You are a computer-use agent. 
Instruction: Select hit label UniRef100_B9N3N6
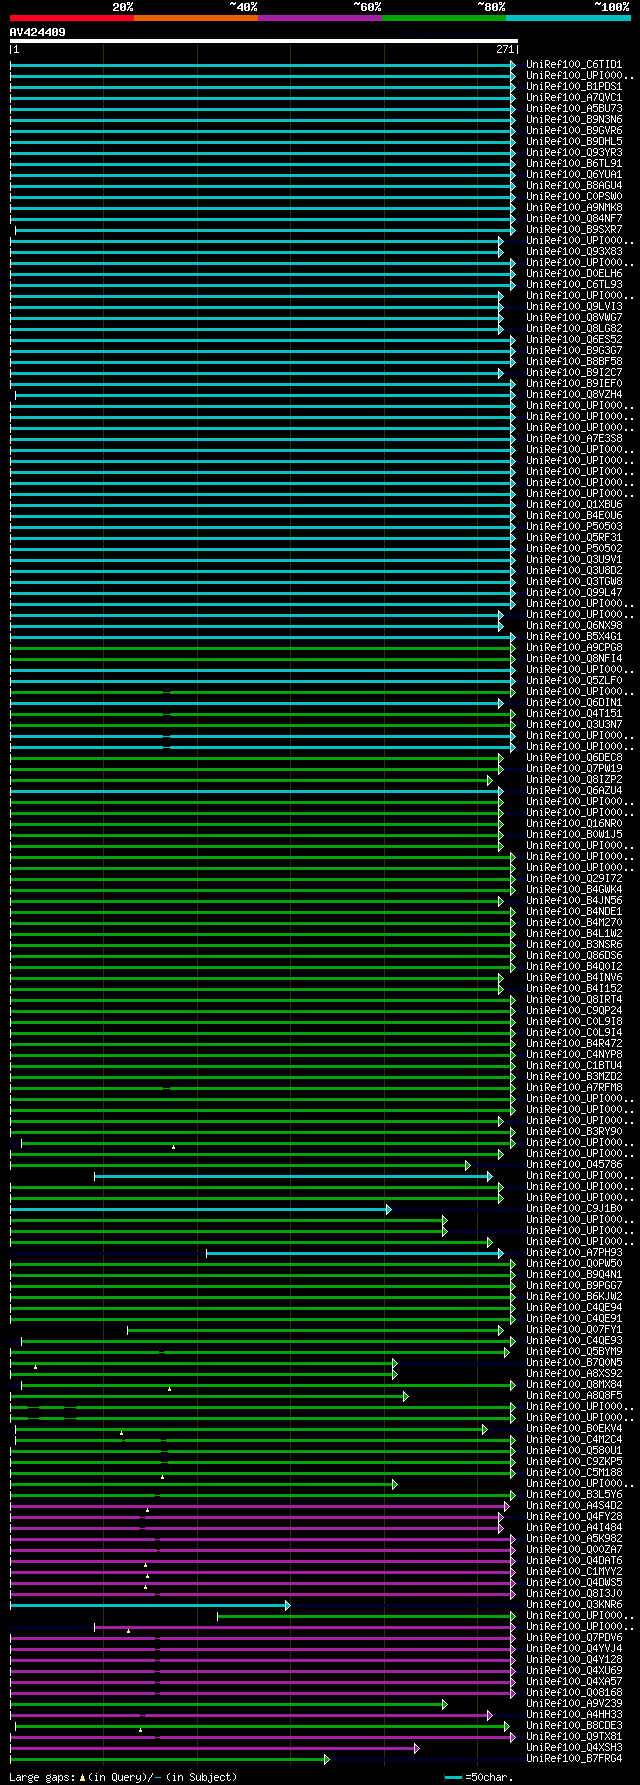(x=574, y=120)
